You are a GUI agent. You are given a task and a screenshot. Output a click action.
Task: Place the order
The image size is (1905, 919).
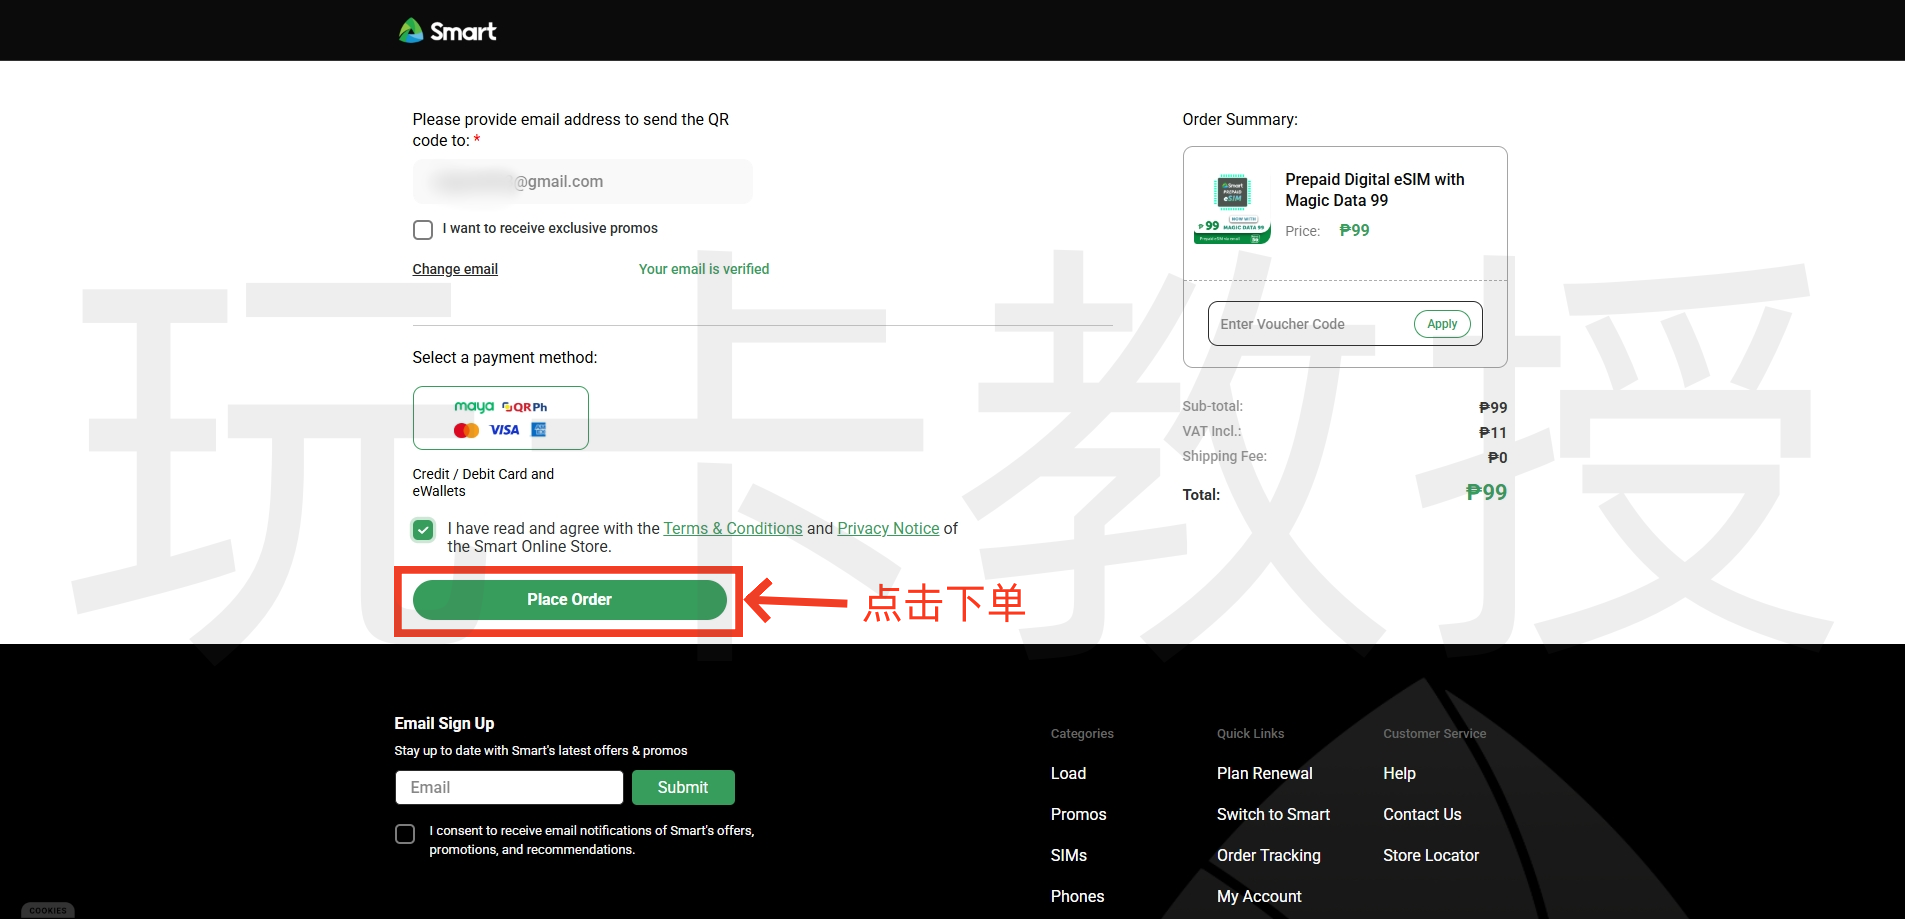569,600
